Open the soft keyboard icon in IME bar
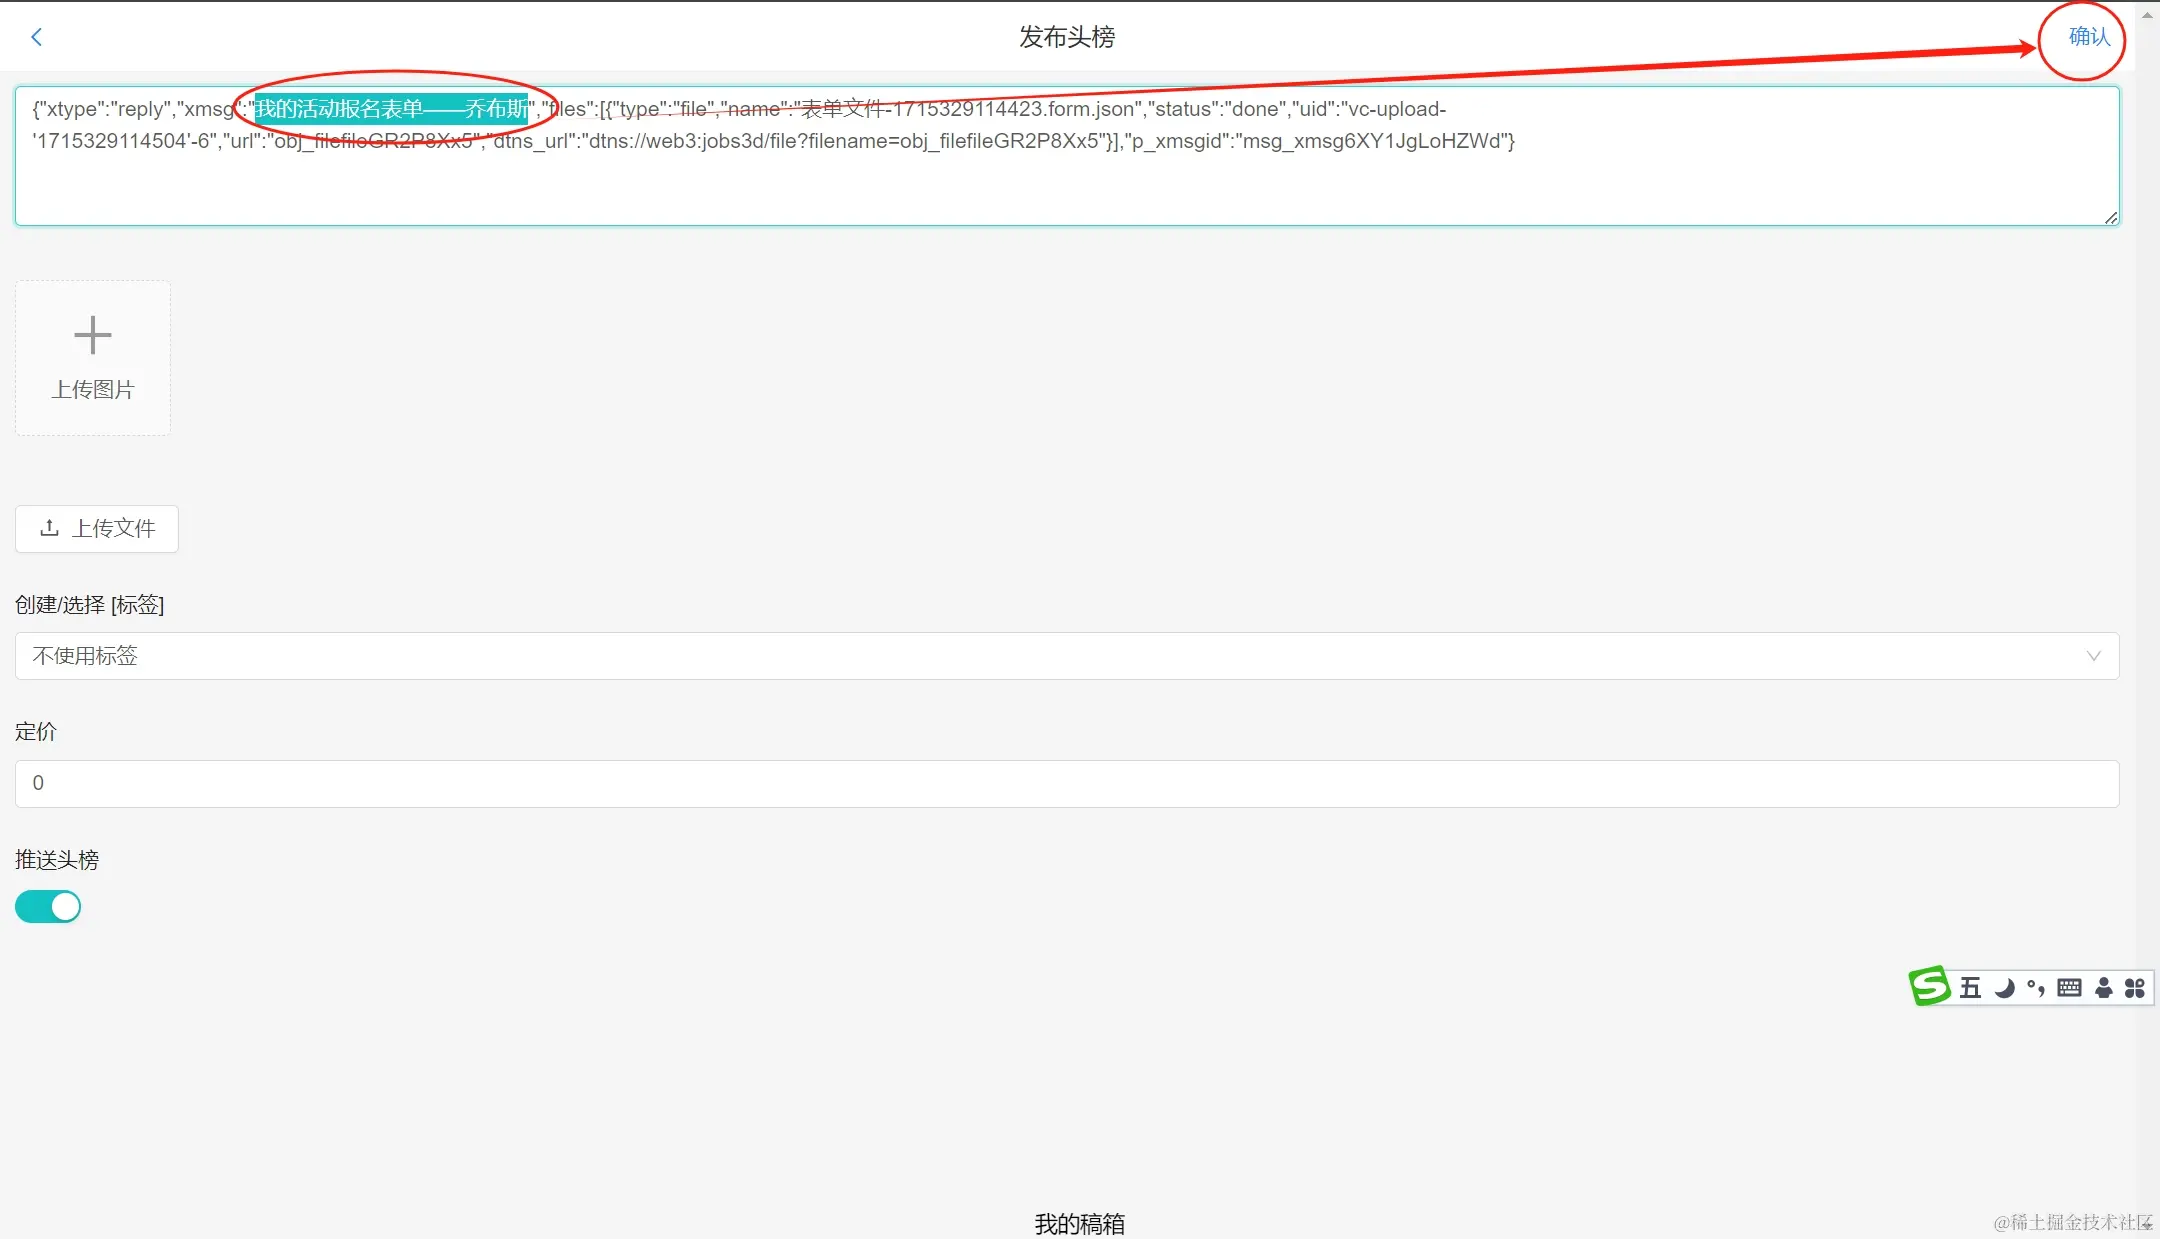This screenshot has width=2160, height=1239. pos(2070,988)
